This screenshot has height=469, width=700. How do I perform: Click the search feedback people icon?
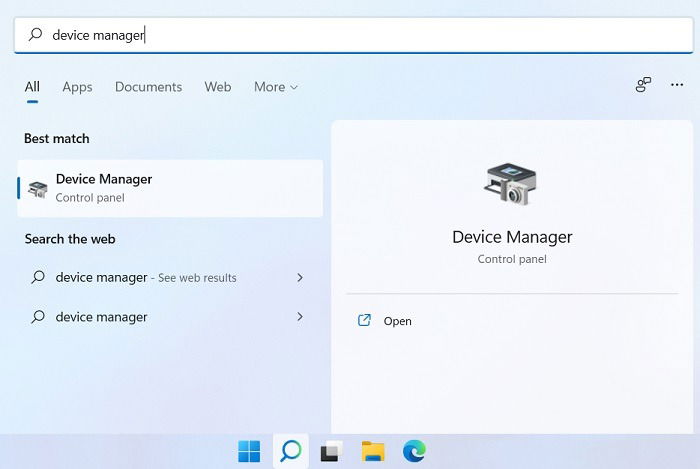643,84
